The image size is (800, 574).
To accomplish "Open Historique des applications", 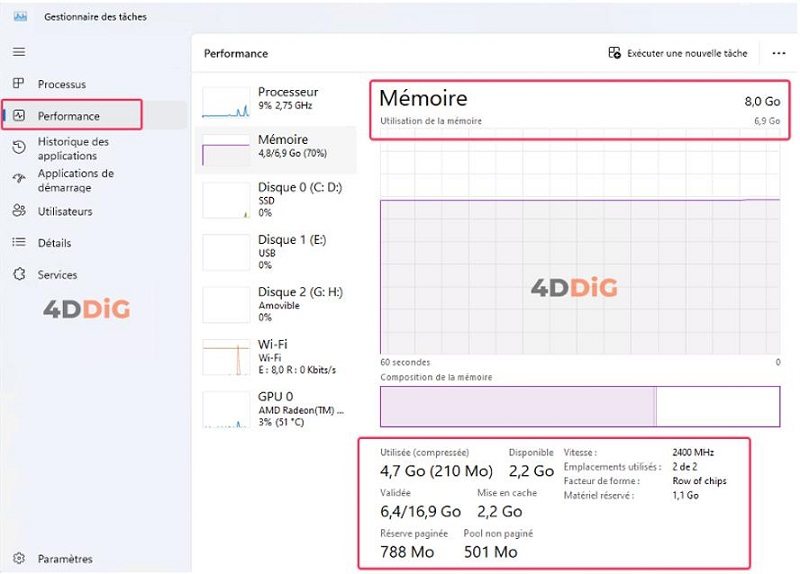I will tap(94, 148).
